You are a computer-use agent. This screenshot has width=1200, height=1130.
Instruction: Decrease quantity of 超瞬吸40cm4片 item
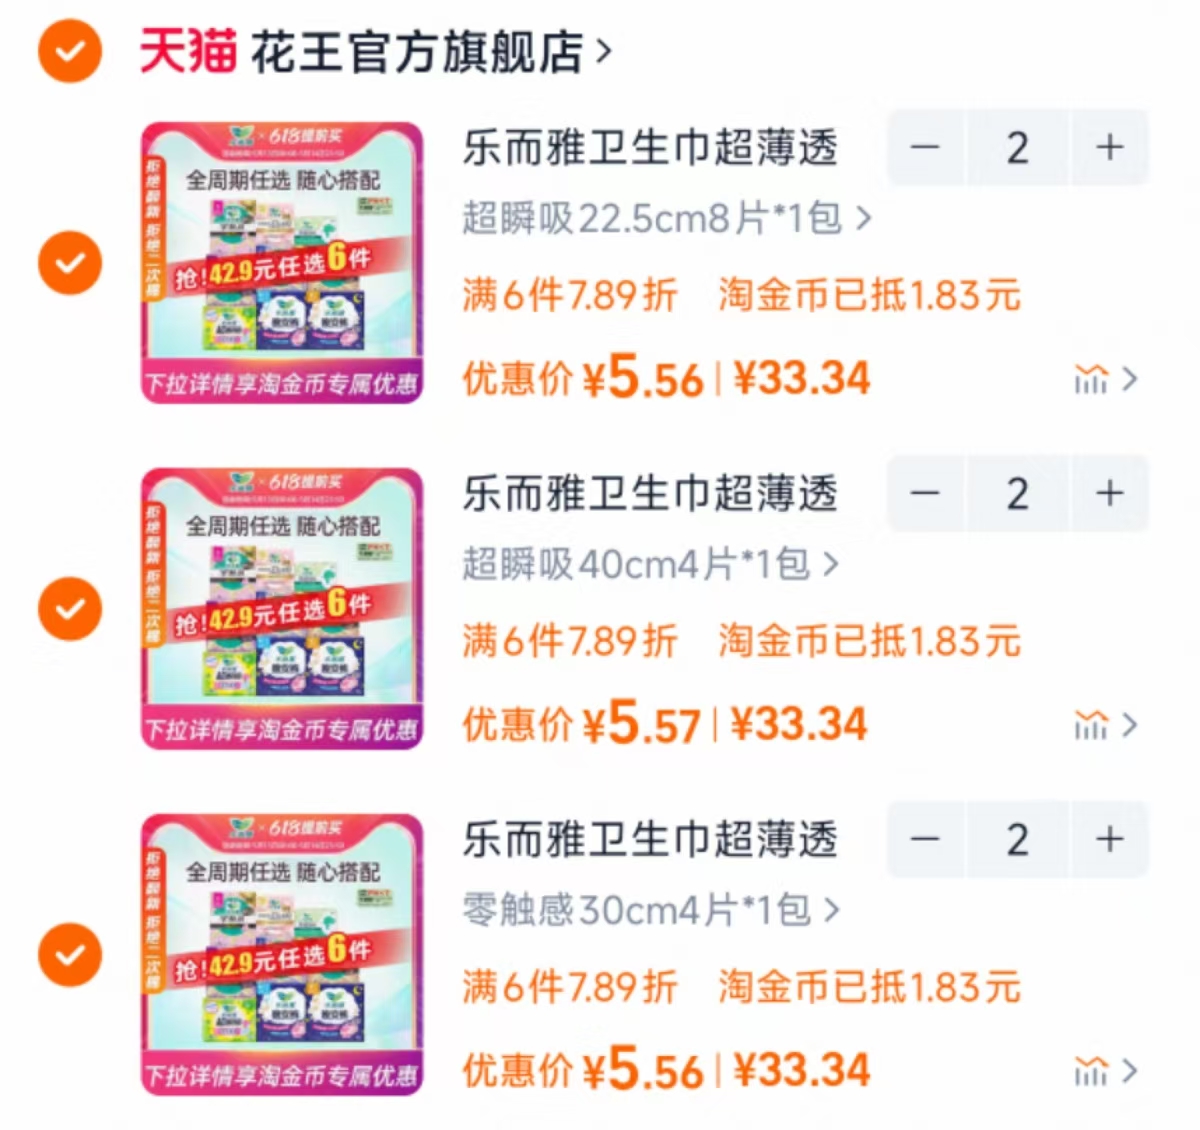925,494
